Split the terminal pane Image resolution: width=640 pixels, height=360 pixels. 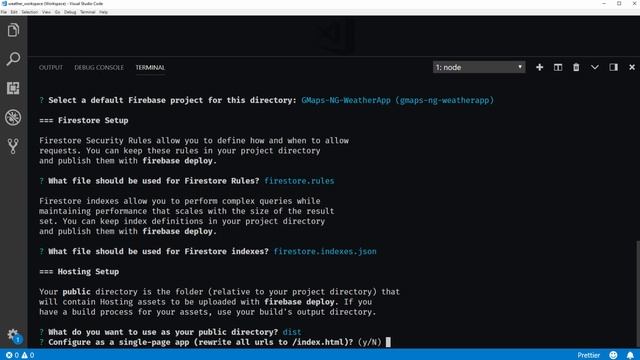pyautogui.click(x=558, y=67)
